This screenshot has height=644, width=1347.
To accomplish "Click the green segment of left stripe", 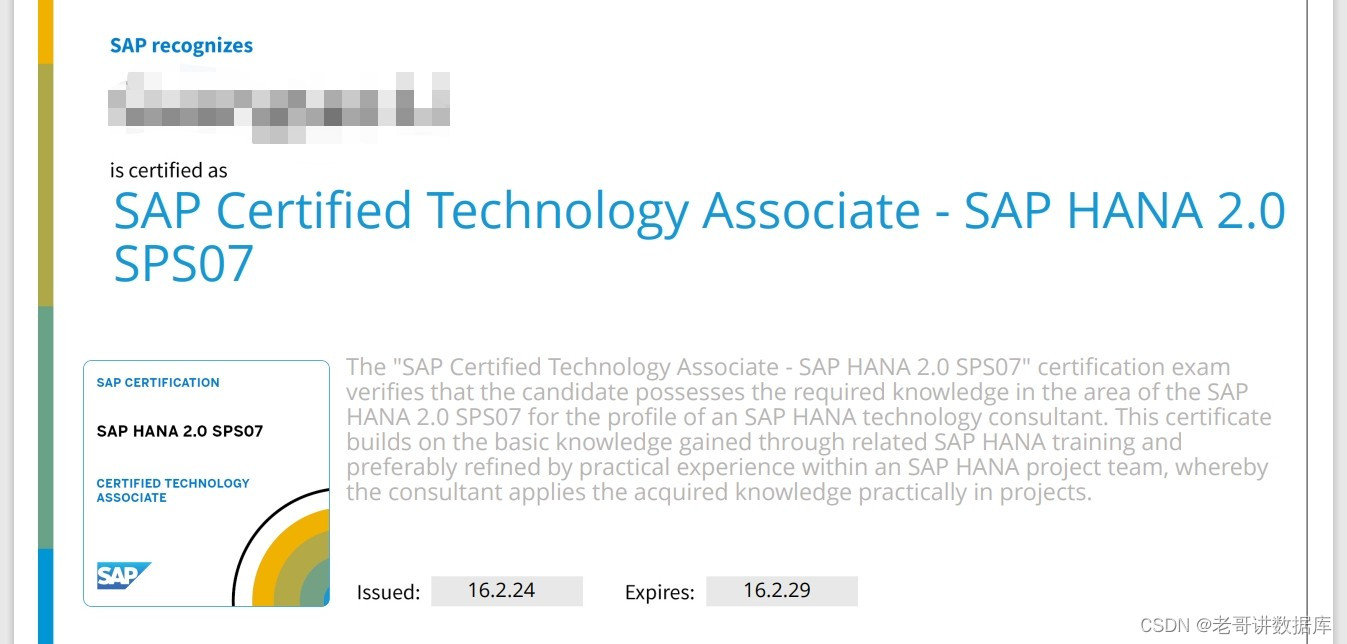I will click(x=45, y=427).
